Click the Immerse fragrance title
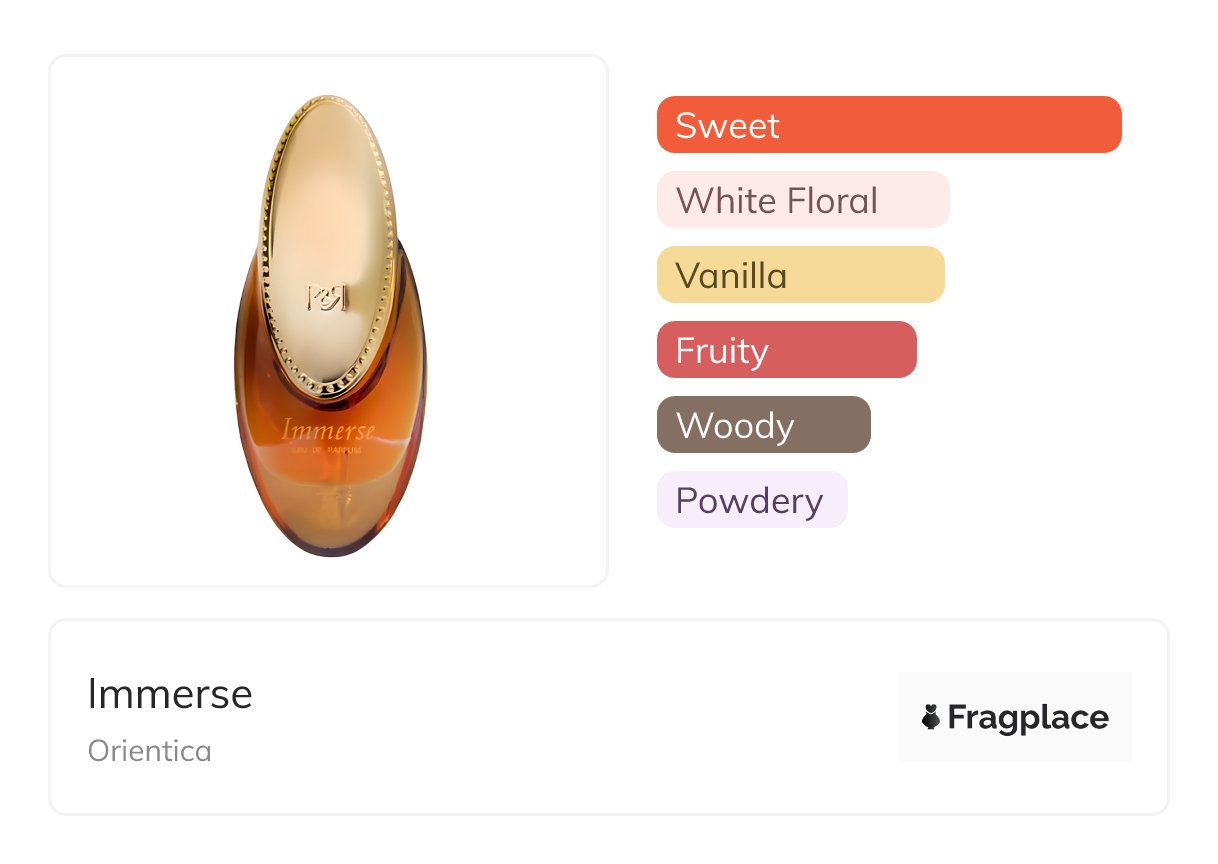Screen dimensions: 1218x864 pyautogui.click(x=170, y=694)
